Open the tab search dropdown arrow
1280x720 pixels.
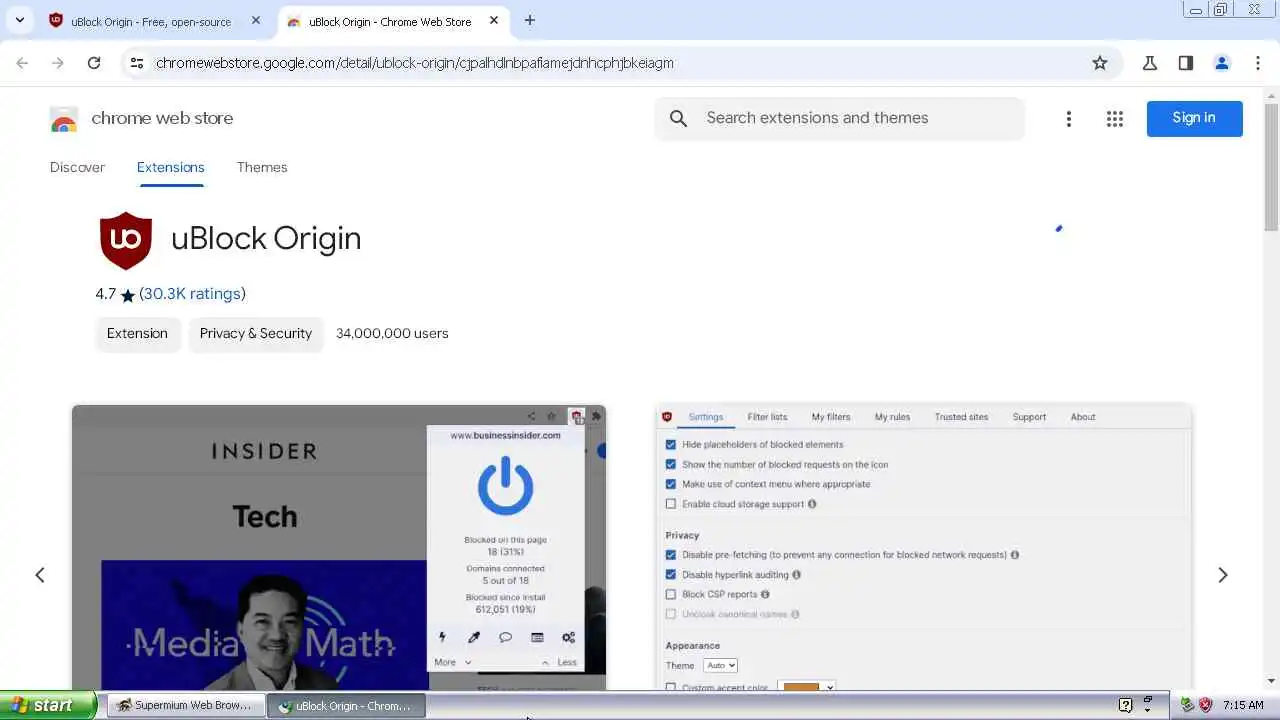click(x=19, y=20)
